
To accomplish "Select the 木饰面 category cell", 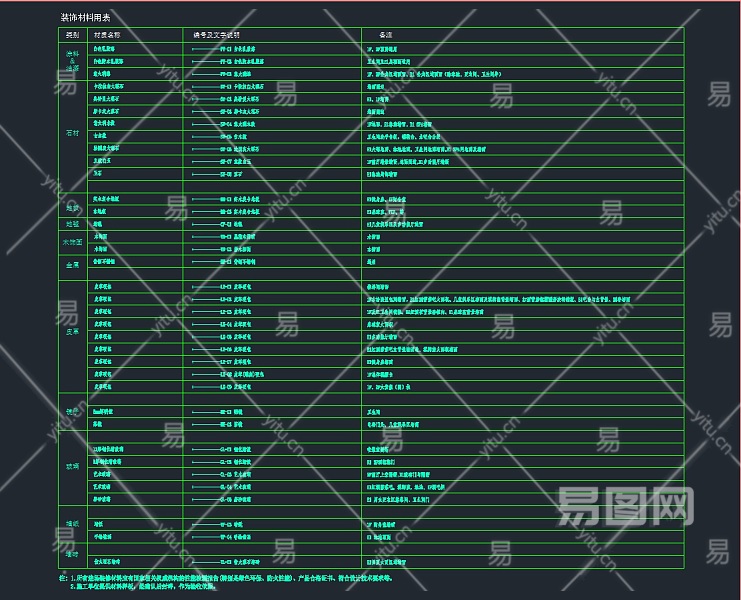I will [x=72, y=242].
